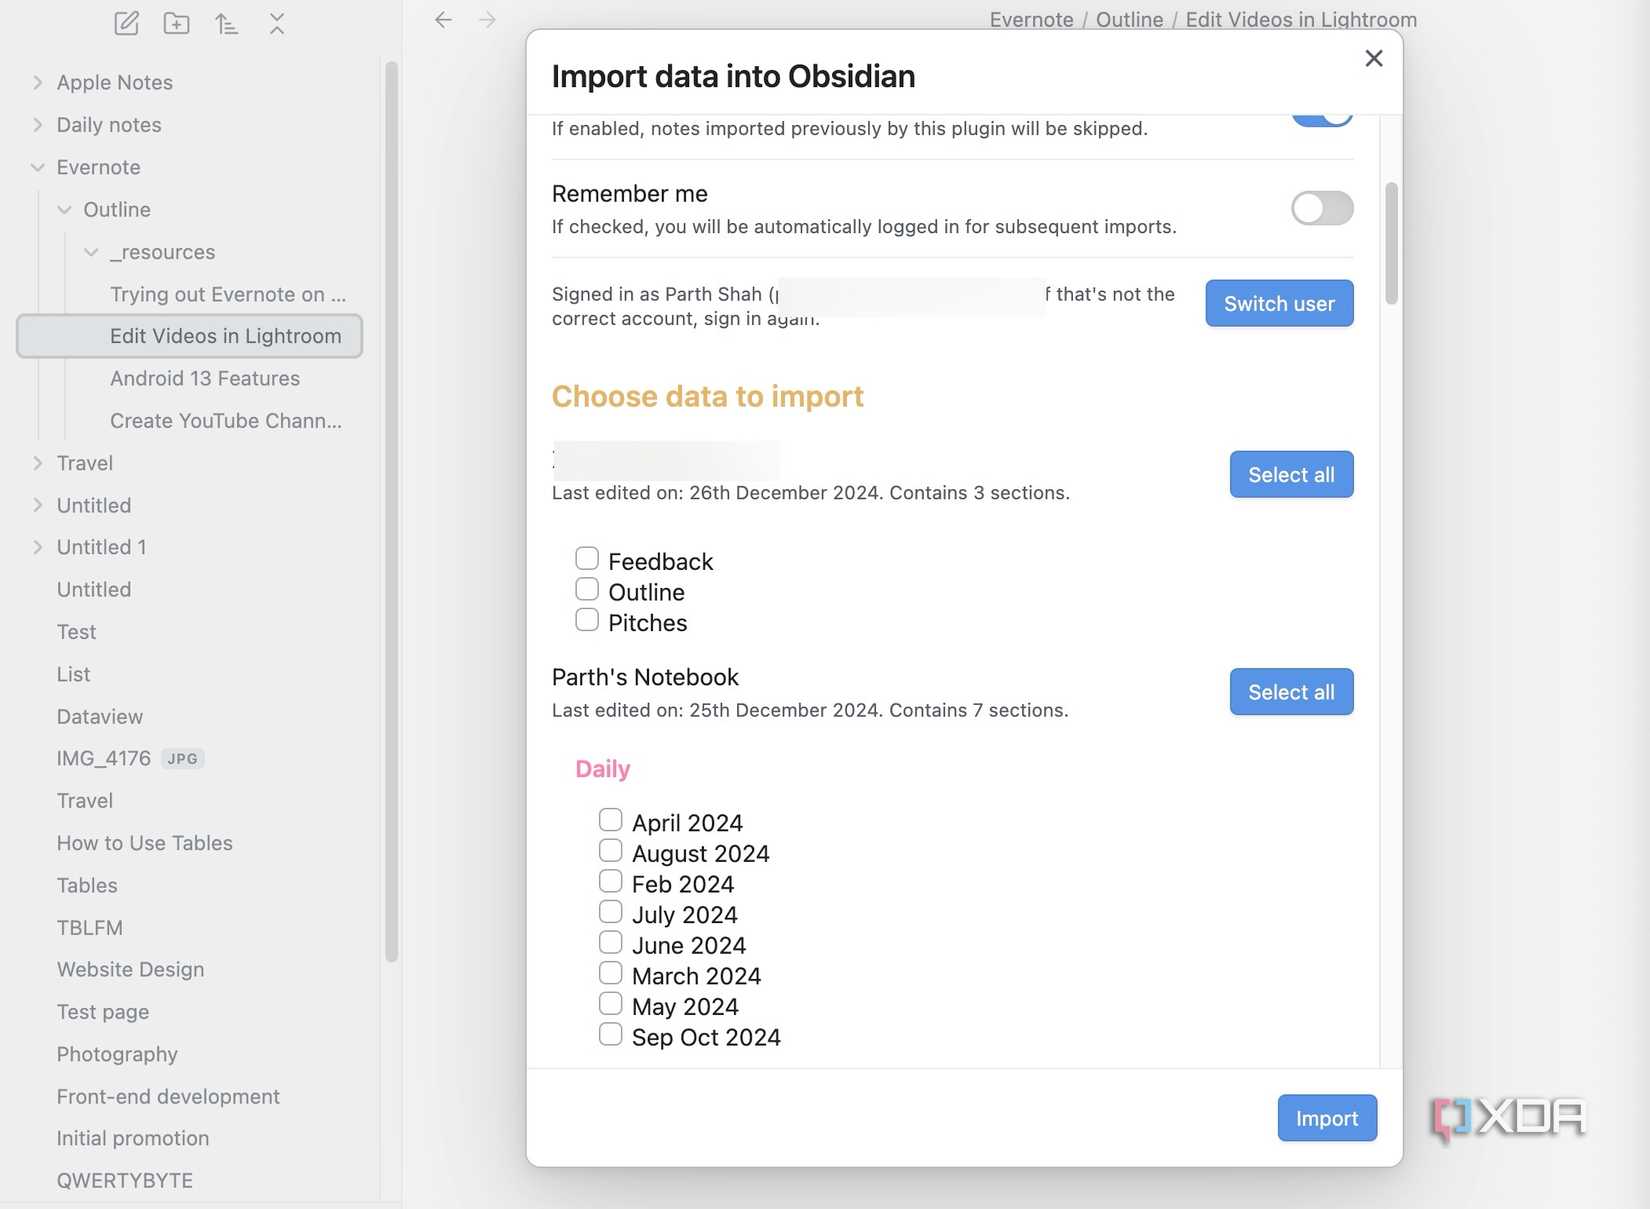Open the Outline breadcrumb link
The width and height of the screenshot is (1650, 1209).
point(1129,19)
